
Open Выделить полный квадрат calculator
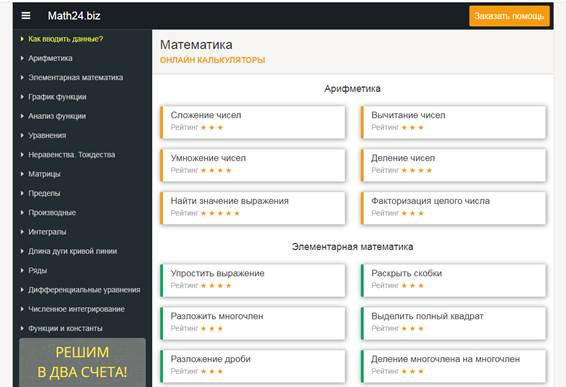[453, 323]
